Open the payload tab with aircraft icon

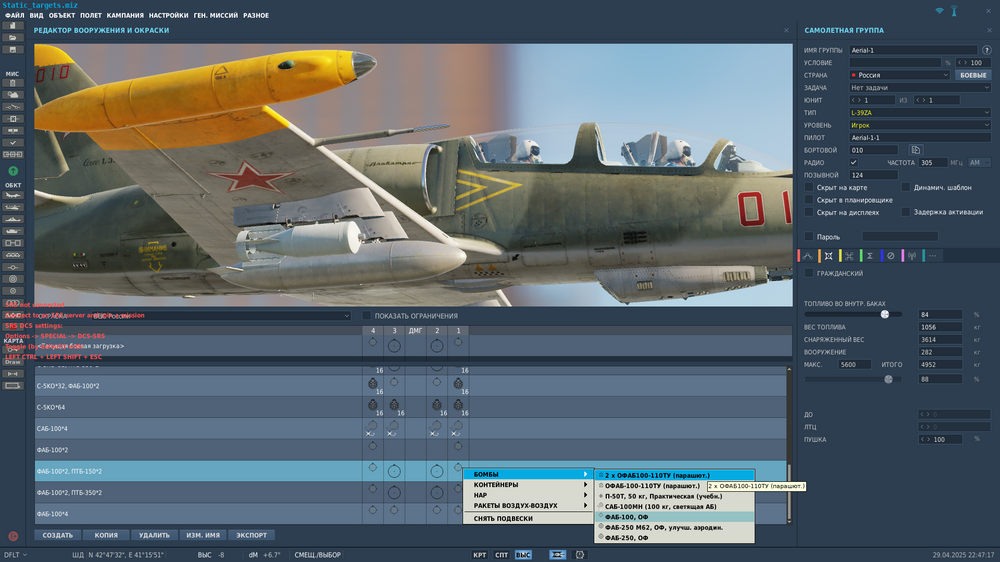click(829, 255)
